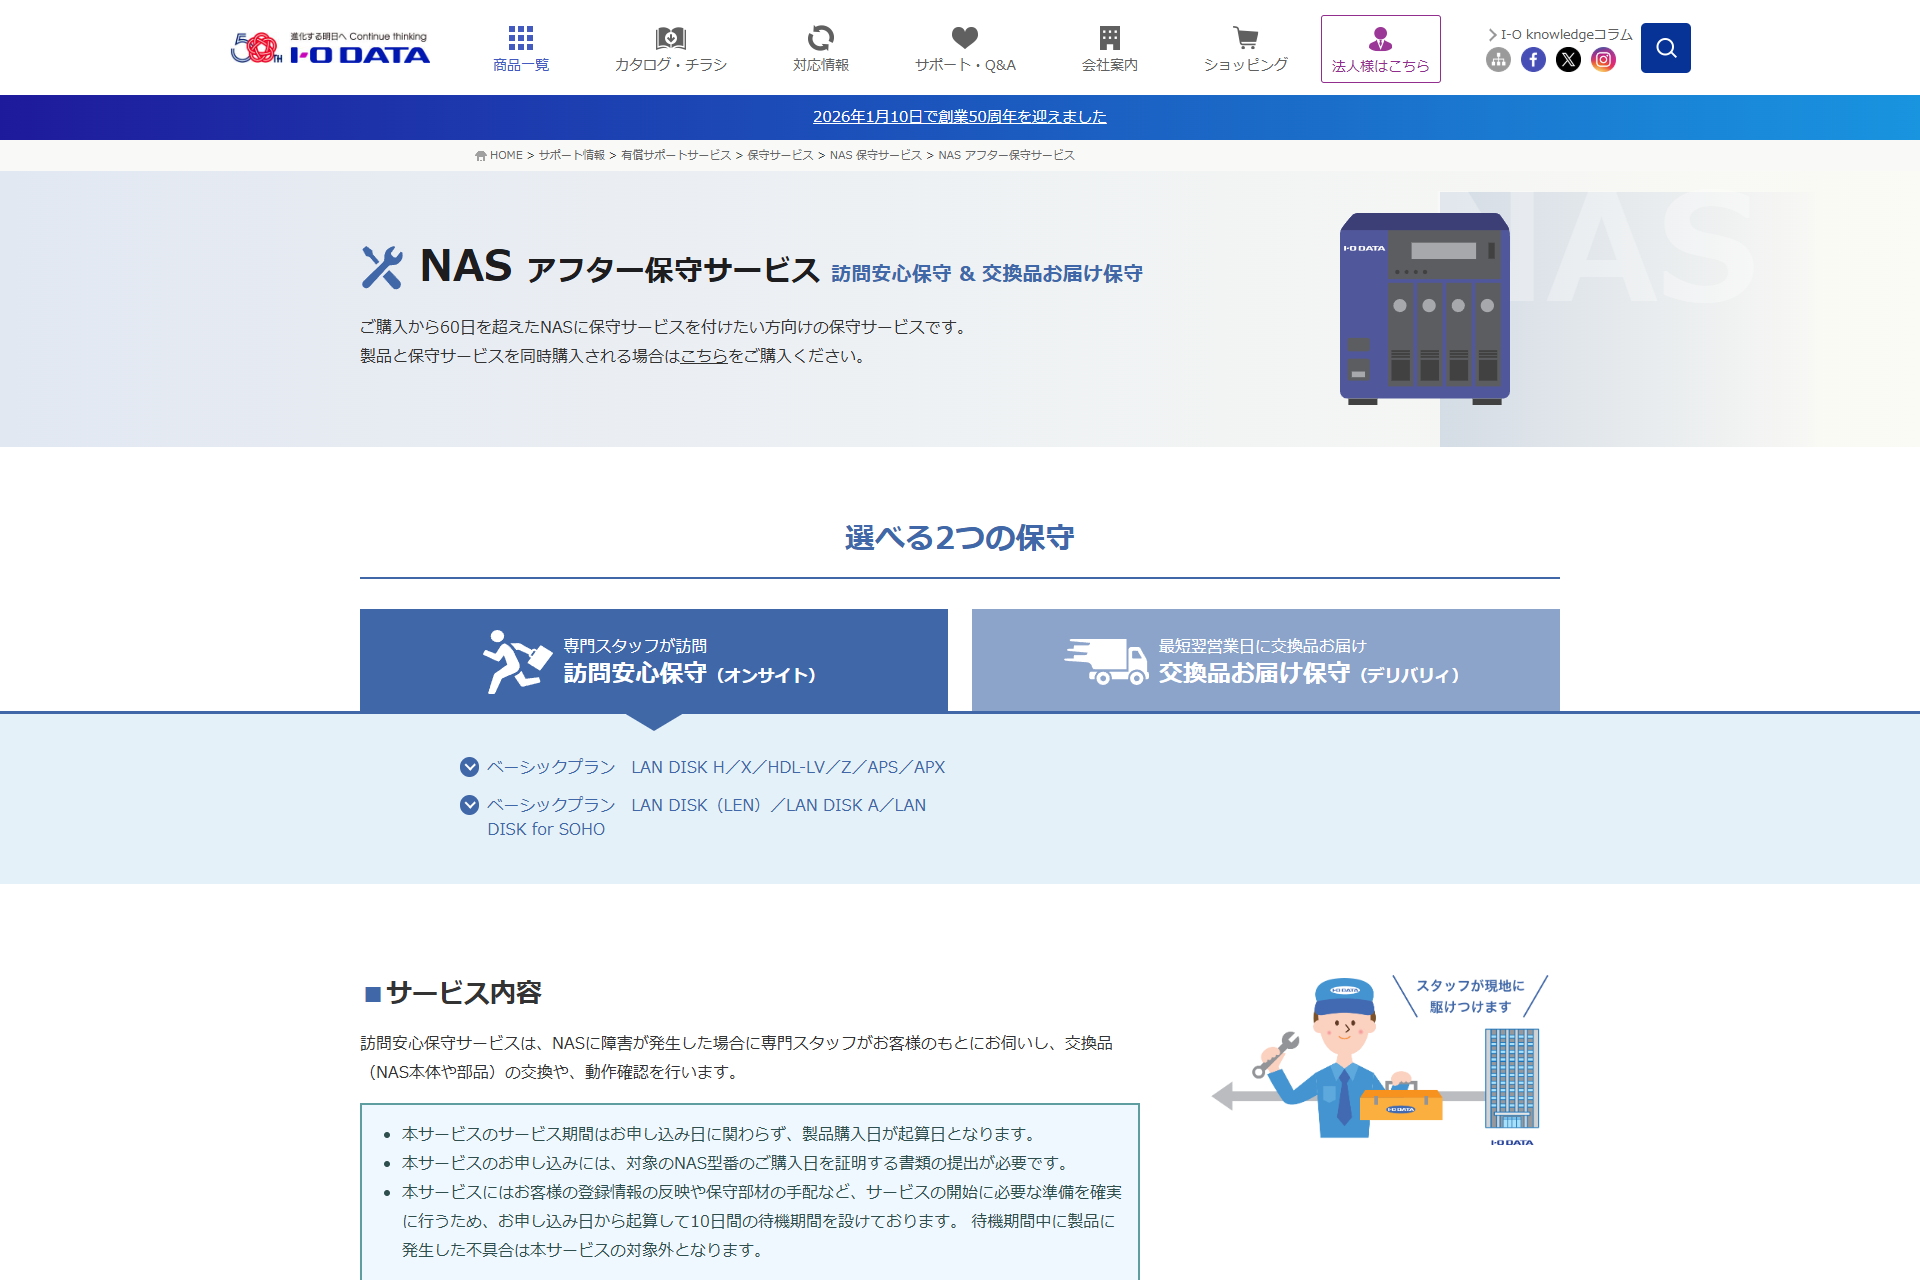Follow the こちら link in description
Viewport: 1920px width, 1280px height.
pos(704,356)
